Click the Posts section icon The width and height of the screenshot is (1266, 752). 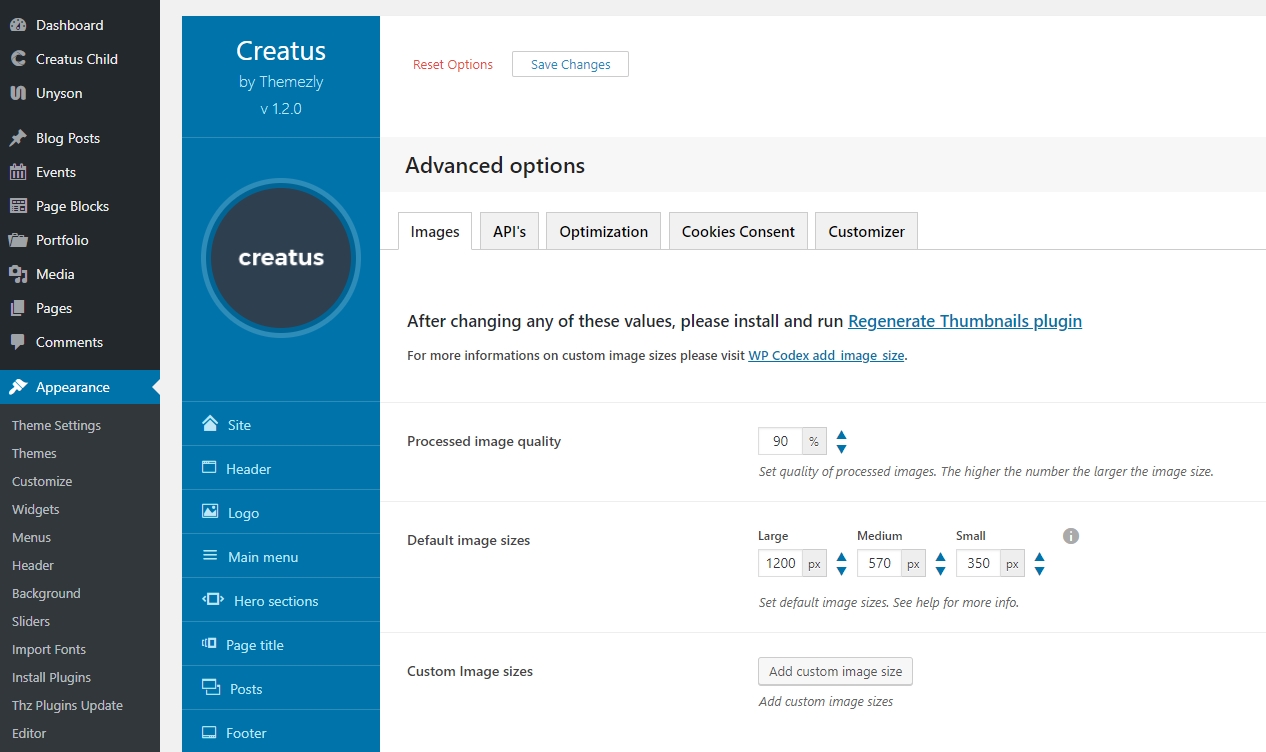point(211,688)
